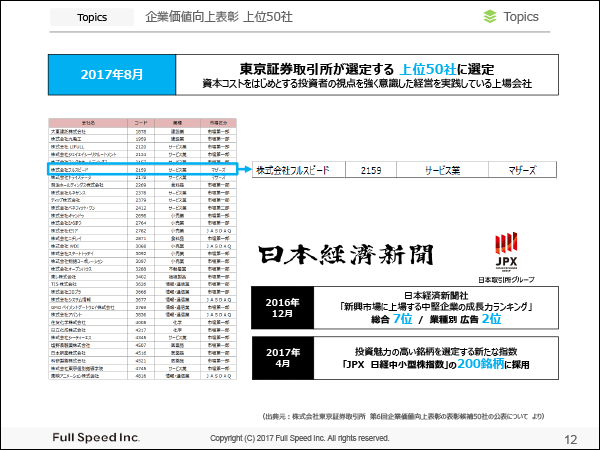This screenshot has height=450, width=600.
Task: Click code 4516 in the table
Action: click(141, 353)
